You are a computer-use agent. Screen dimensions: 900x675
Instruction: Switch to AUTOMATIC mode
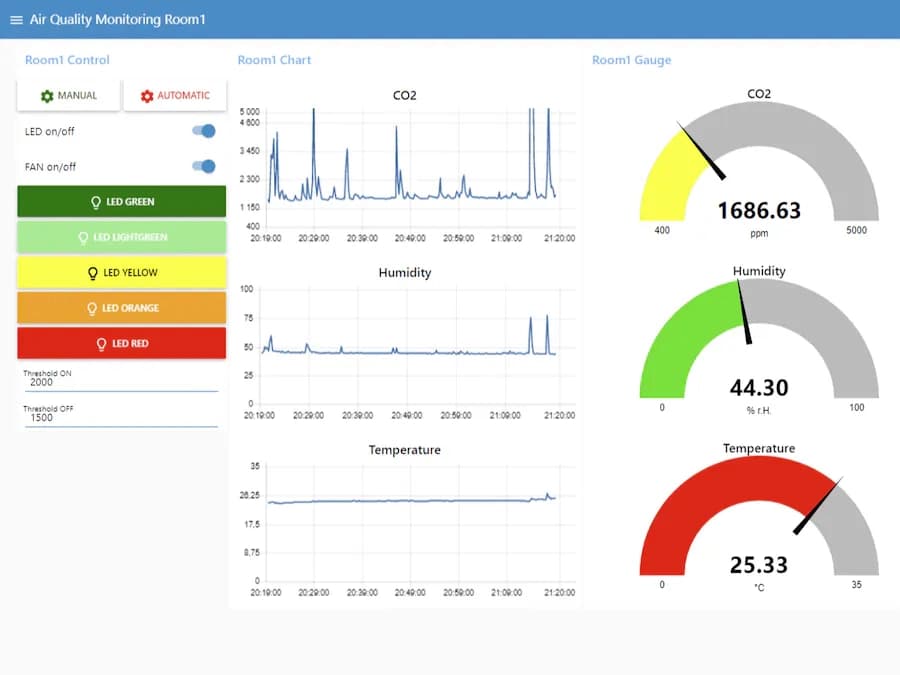click(x=175, y=96)
